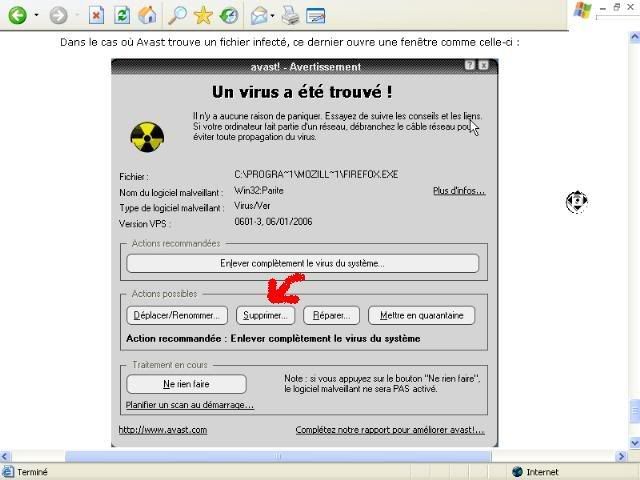640x480 pixels.
Task: Refresh the page with the green arrows icon
Action: pos(122,16)
